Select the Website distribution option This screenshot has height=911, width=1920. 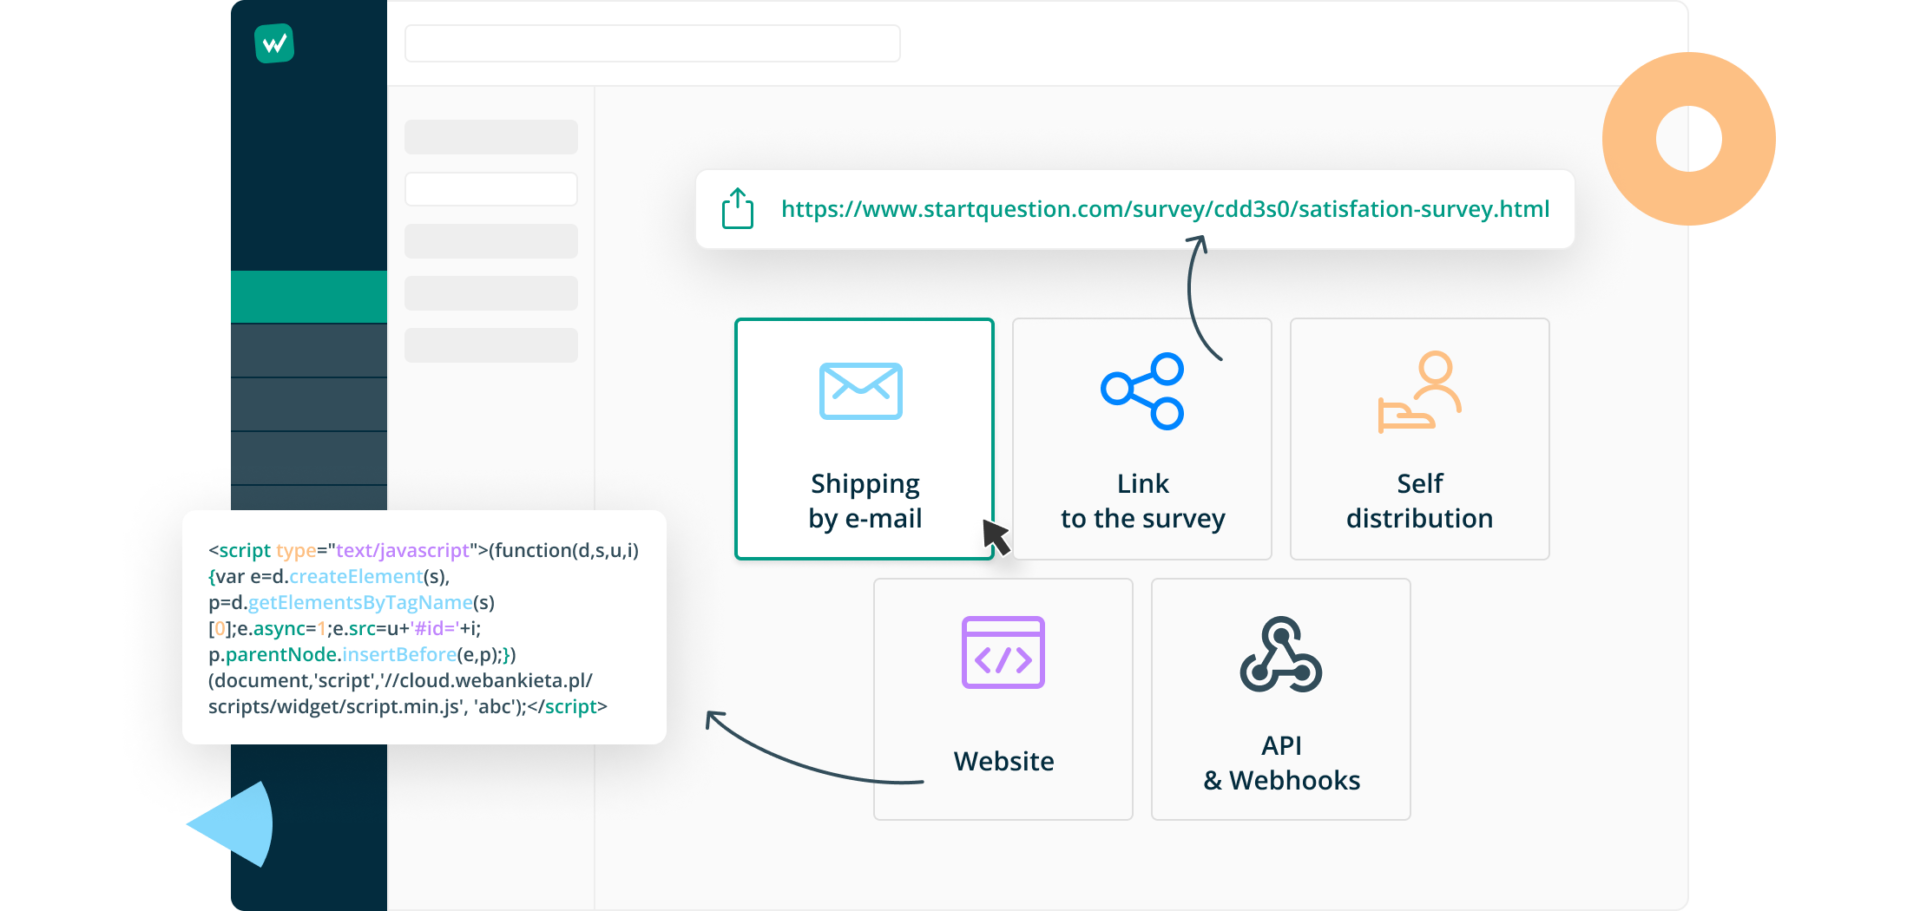click(1003, 698)
